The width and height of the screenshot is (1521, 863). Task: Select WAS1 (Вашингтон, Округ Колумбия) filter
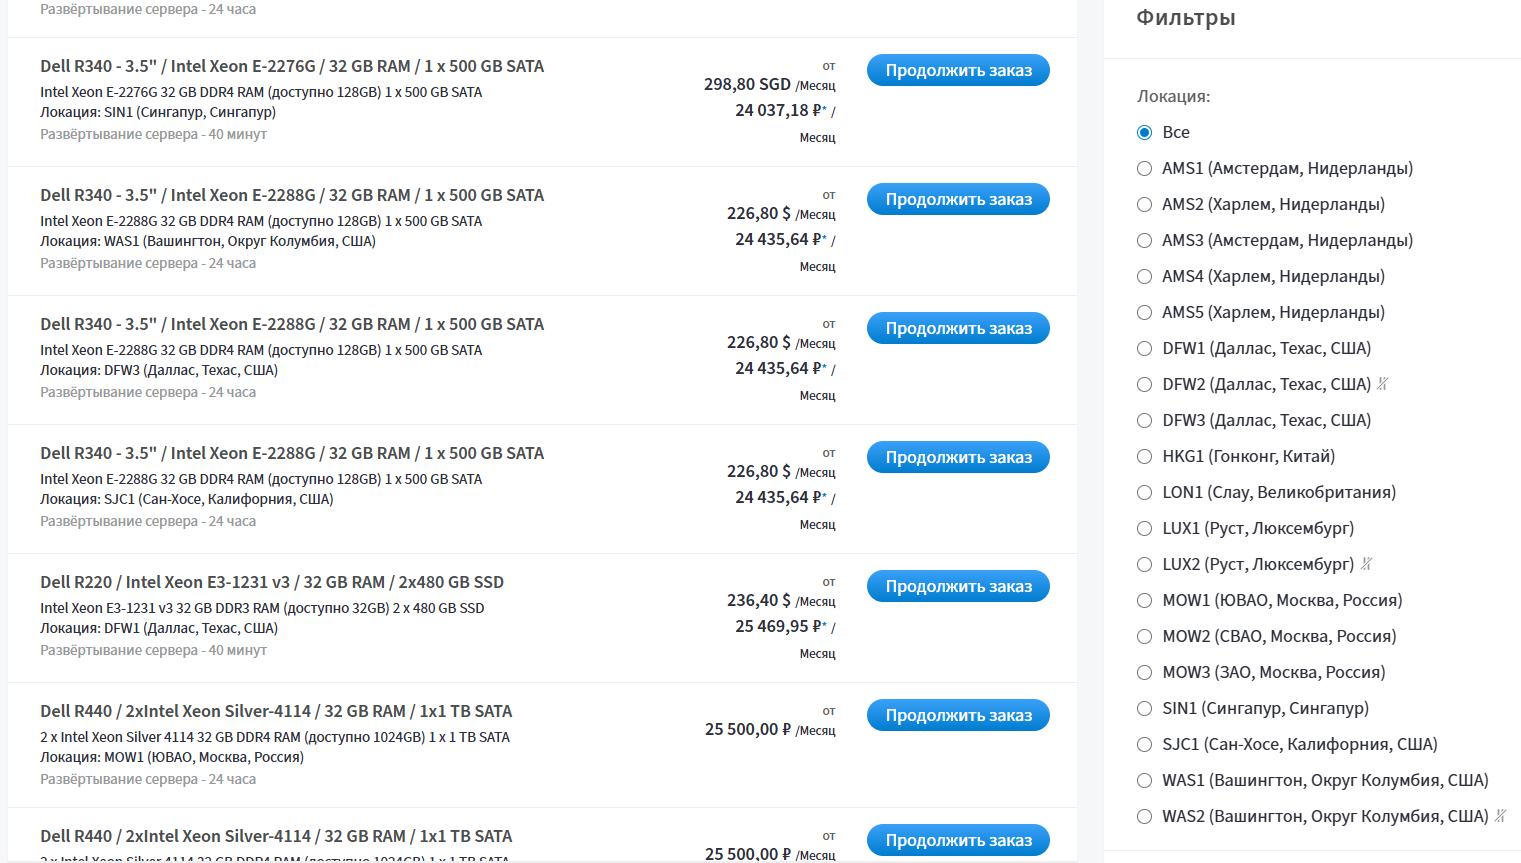[x=1144, y=781]
